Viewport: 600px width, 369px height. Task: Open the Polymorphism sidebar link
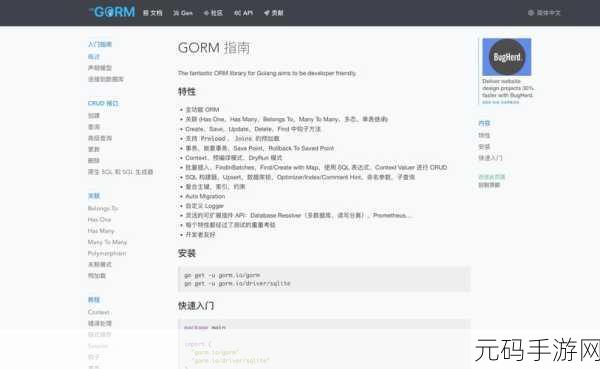[x=107, y=253]
